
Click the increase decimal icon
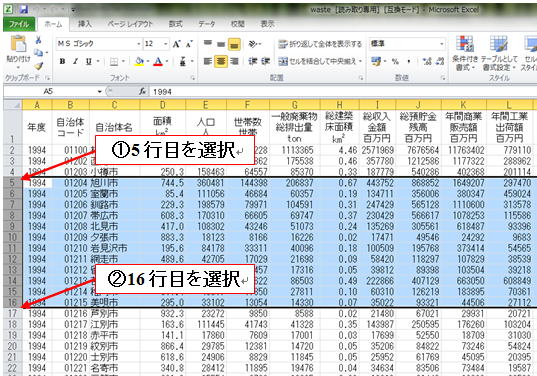coord(427,62)
